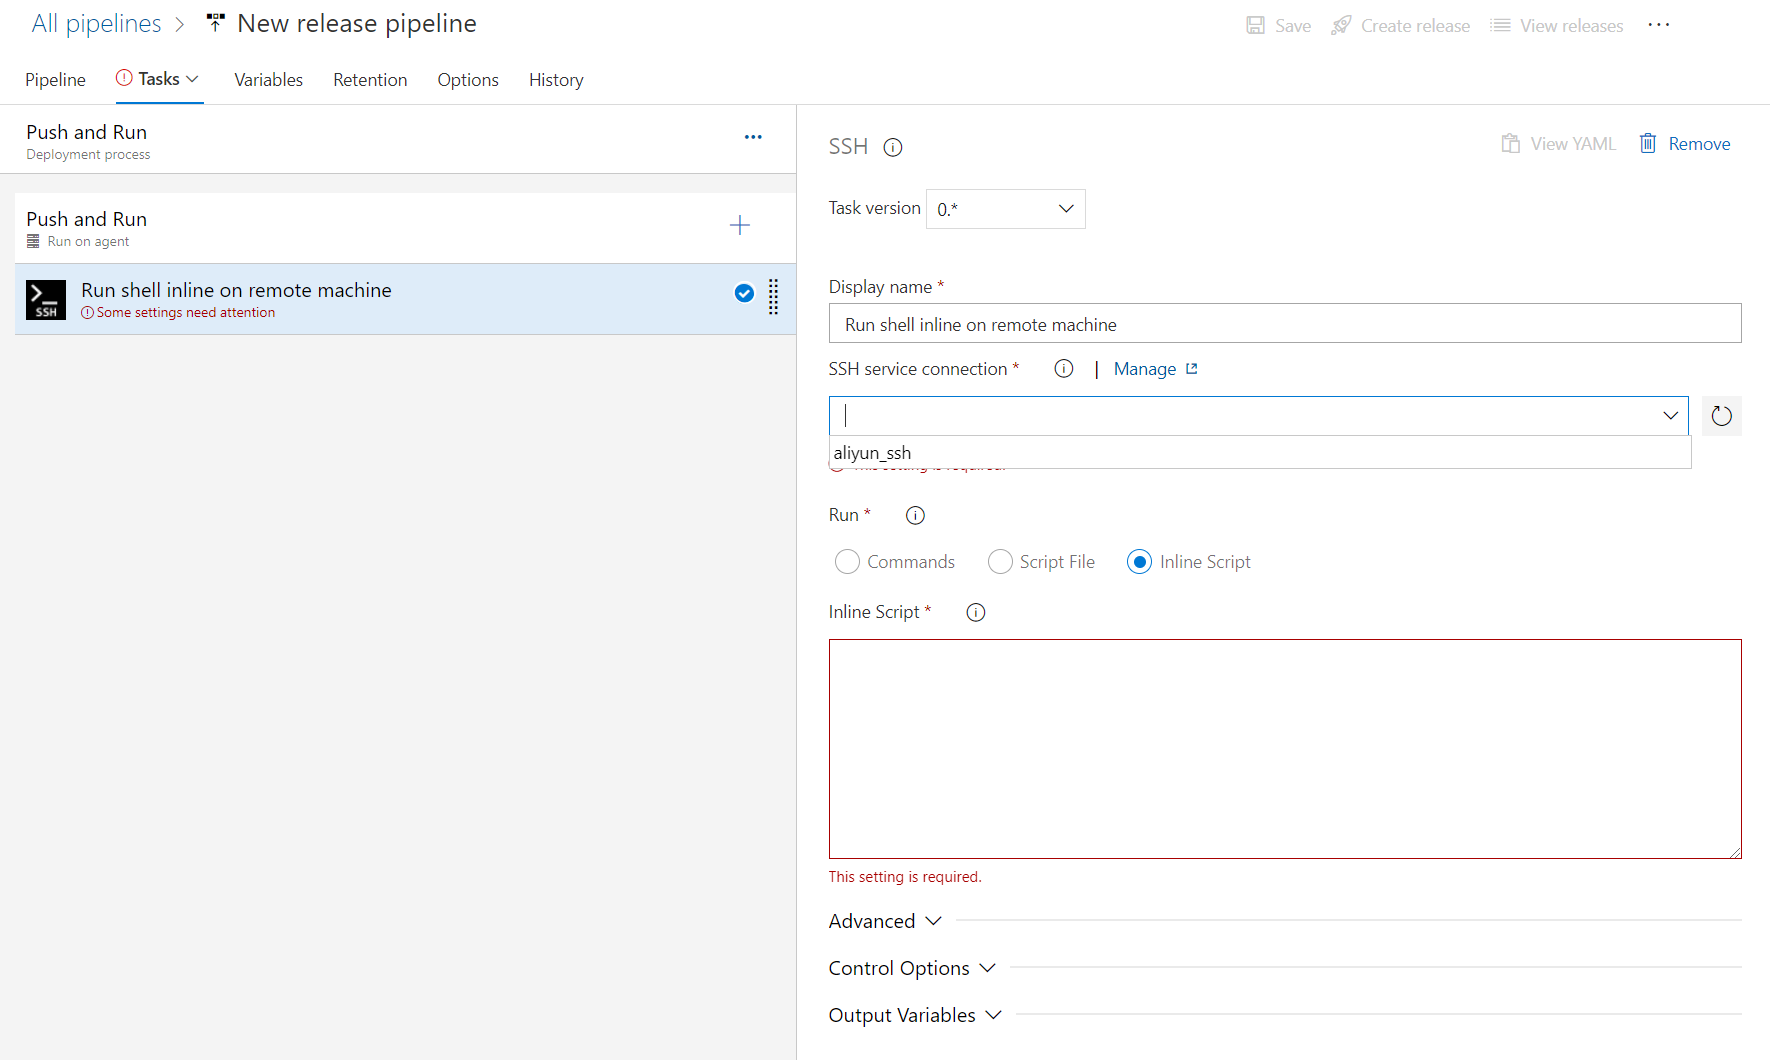The image size is (1770, 1060).
Task: Select the Inline Script run option
Action: pyautogui.click(x=1138, y=561)
